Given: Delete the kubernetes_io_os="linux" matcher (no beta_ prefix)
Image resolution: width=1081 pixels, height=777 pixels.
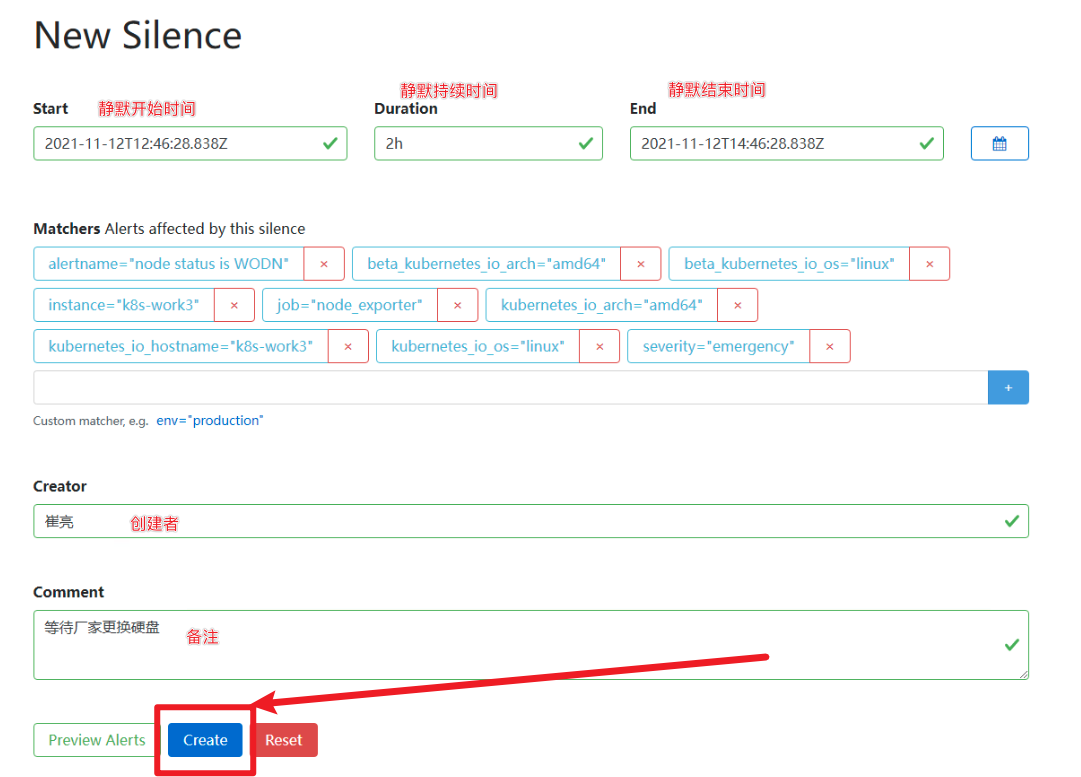Looking at the screenshot, I should (599, 347).
